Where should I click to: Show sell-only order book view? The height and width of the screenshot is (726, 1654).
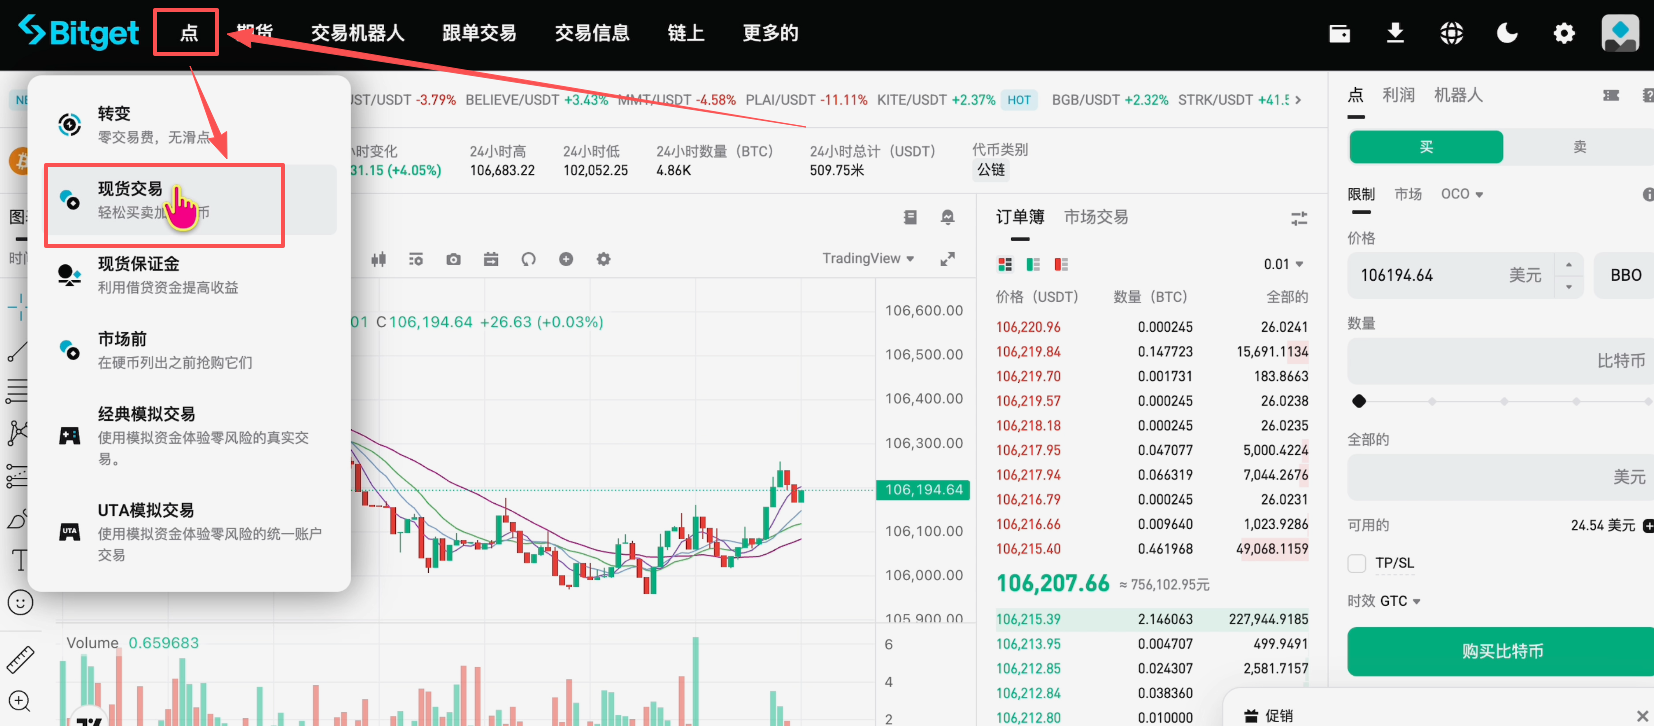point(1061,265)
